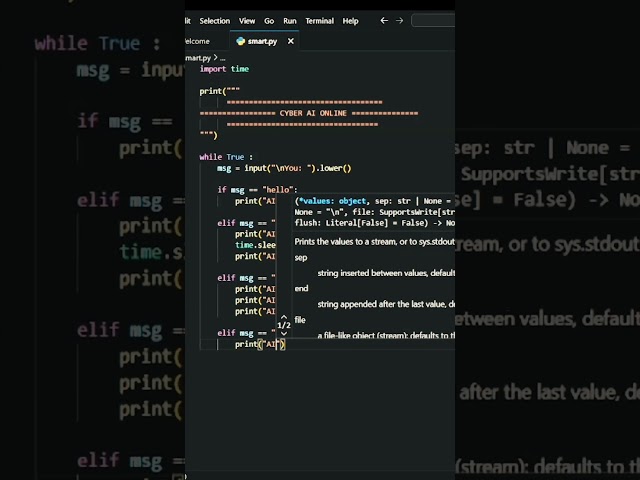Click the 'end' parameter label in tooltip
Viewport: 640px width, 480px height.
(x=301, y=289)
